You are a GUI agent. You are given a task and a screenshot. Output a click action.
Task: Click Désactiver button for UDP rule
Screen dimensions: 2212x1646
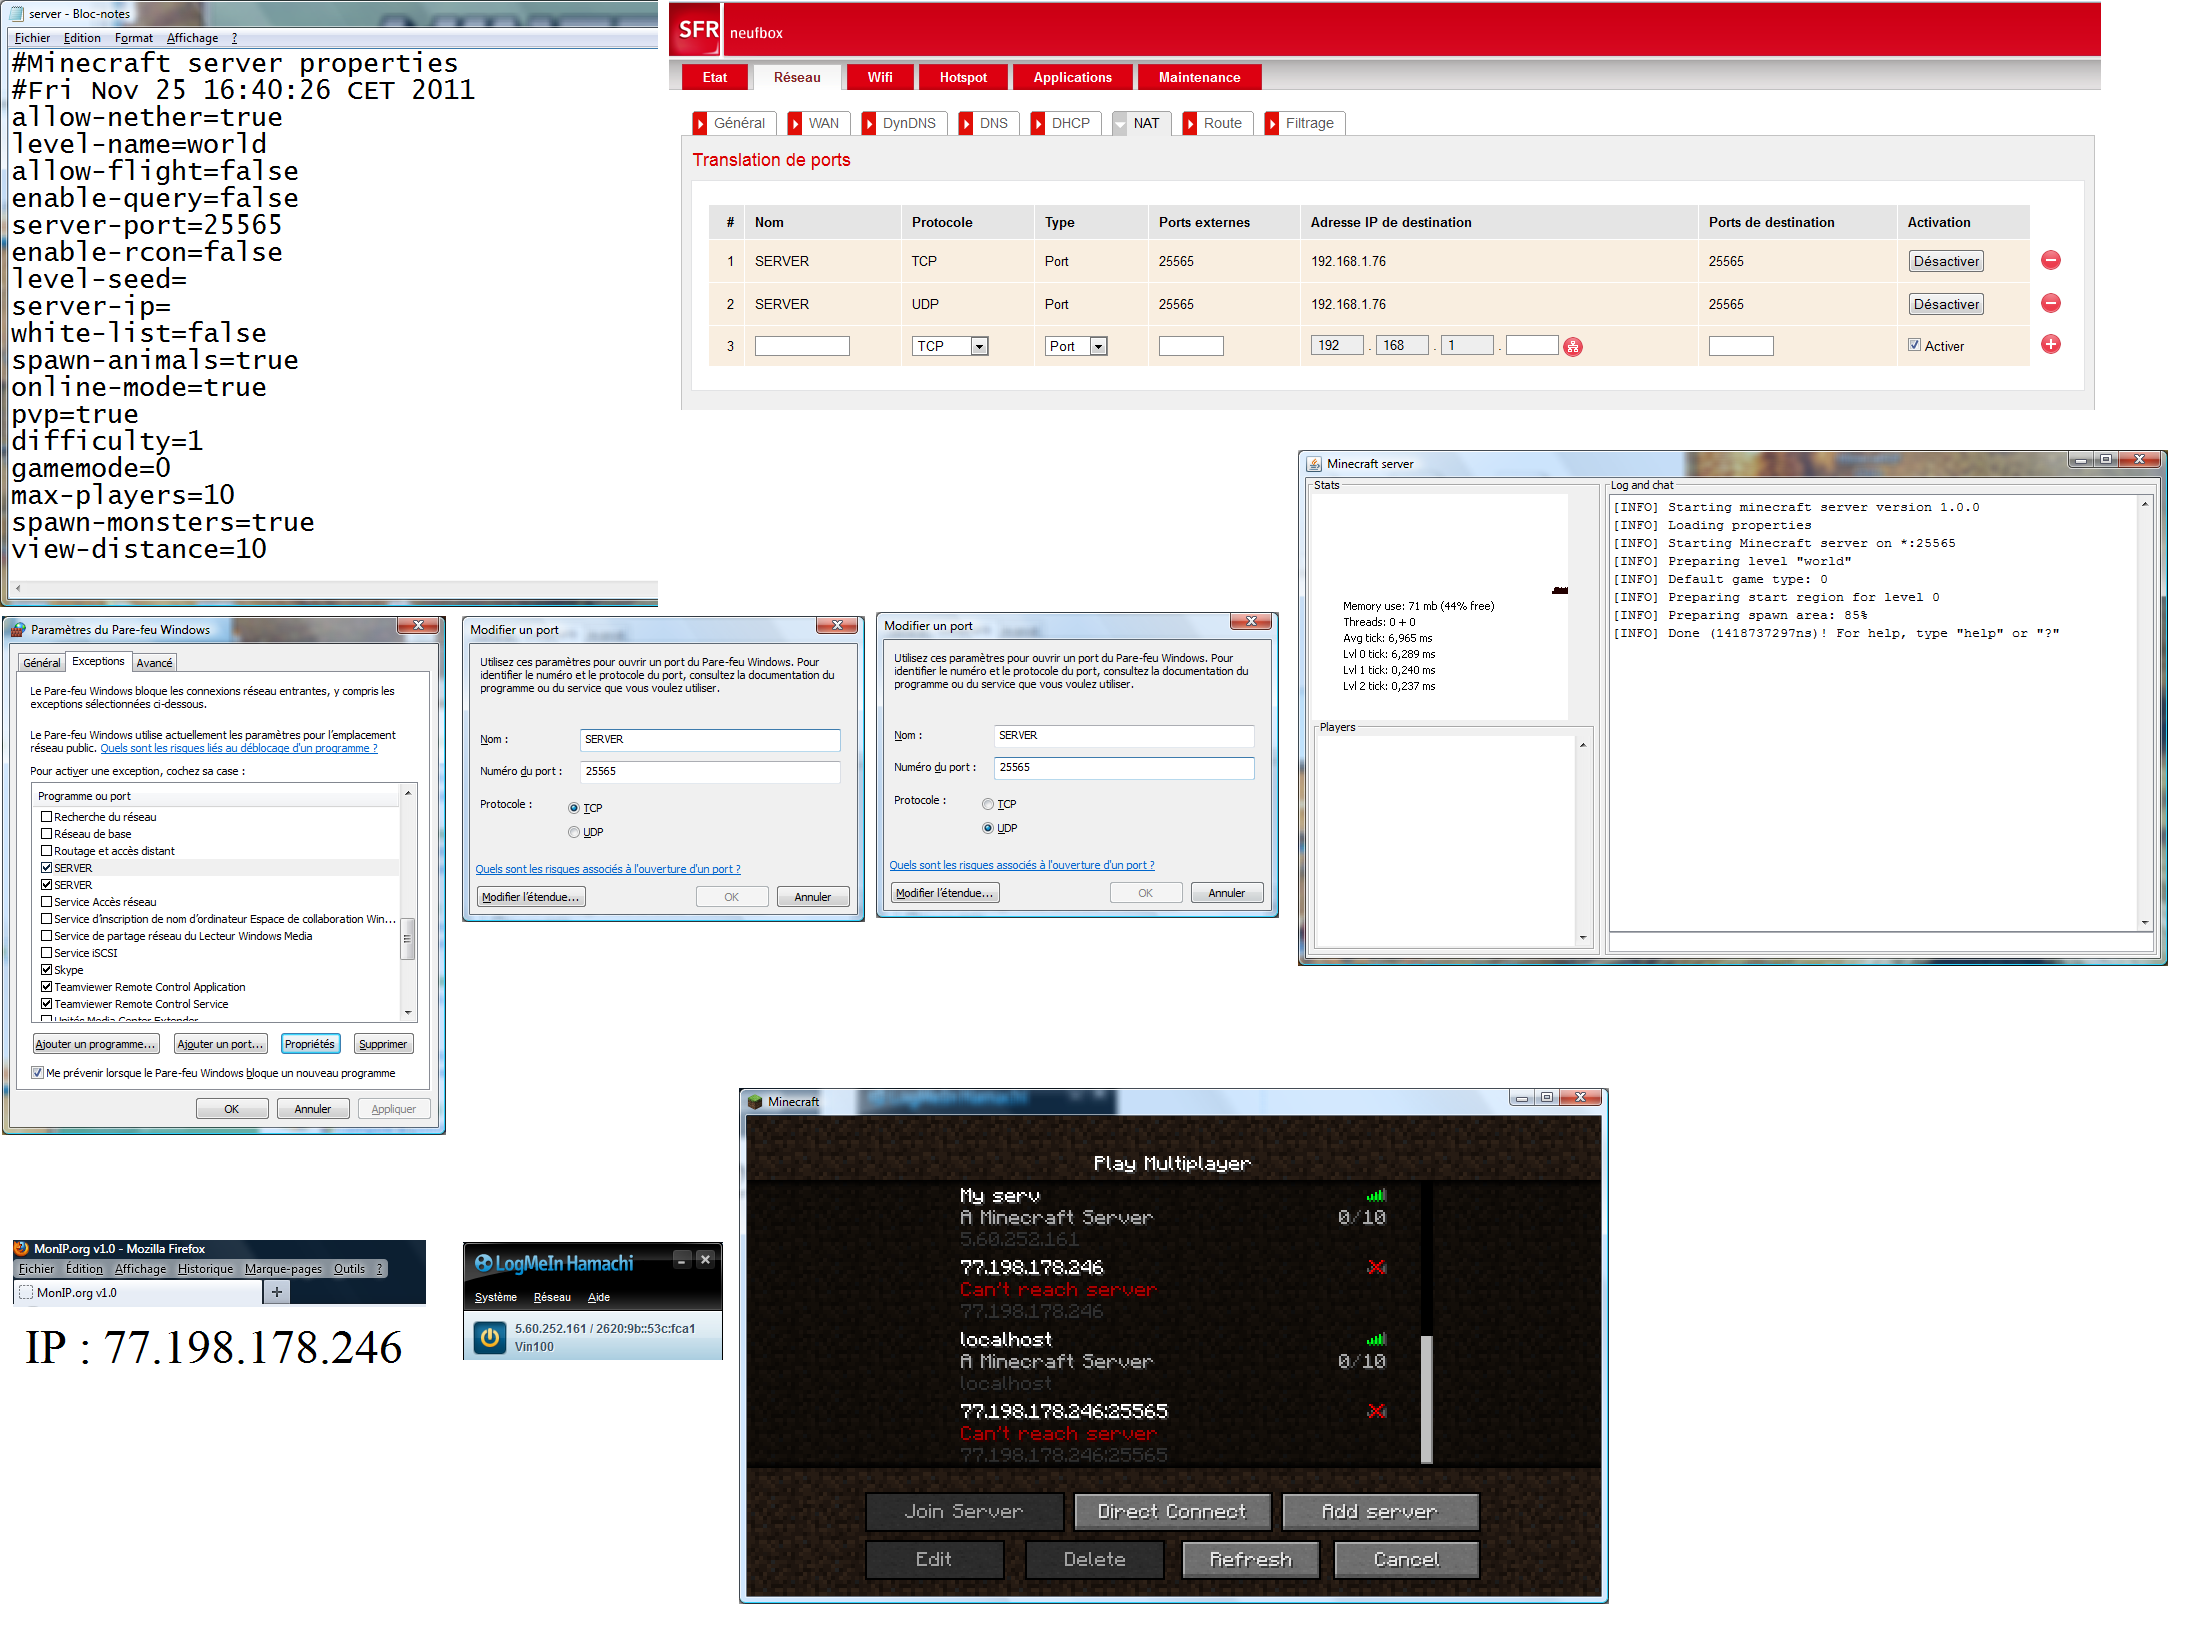click(1946, 304)
